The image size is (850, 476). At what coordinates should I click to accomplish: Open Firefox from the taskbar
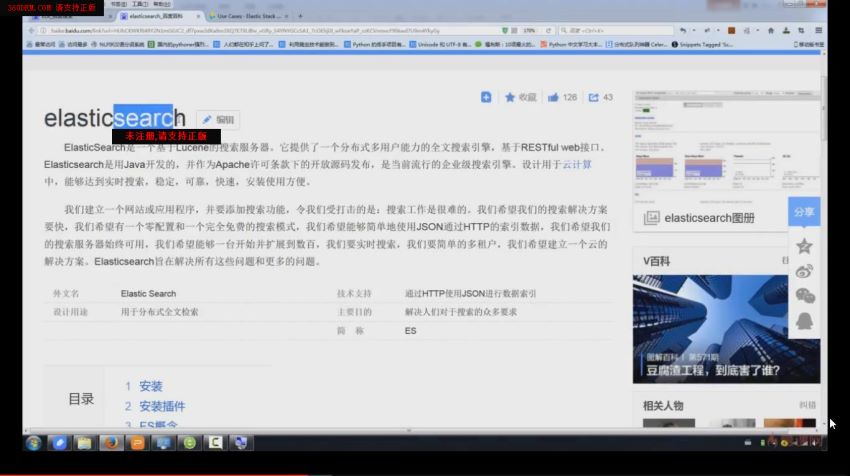(x=111, y=443)
